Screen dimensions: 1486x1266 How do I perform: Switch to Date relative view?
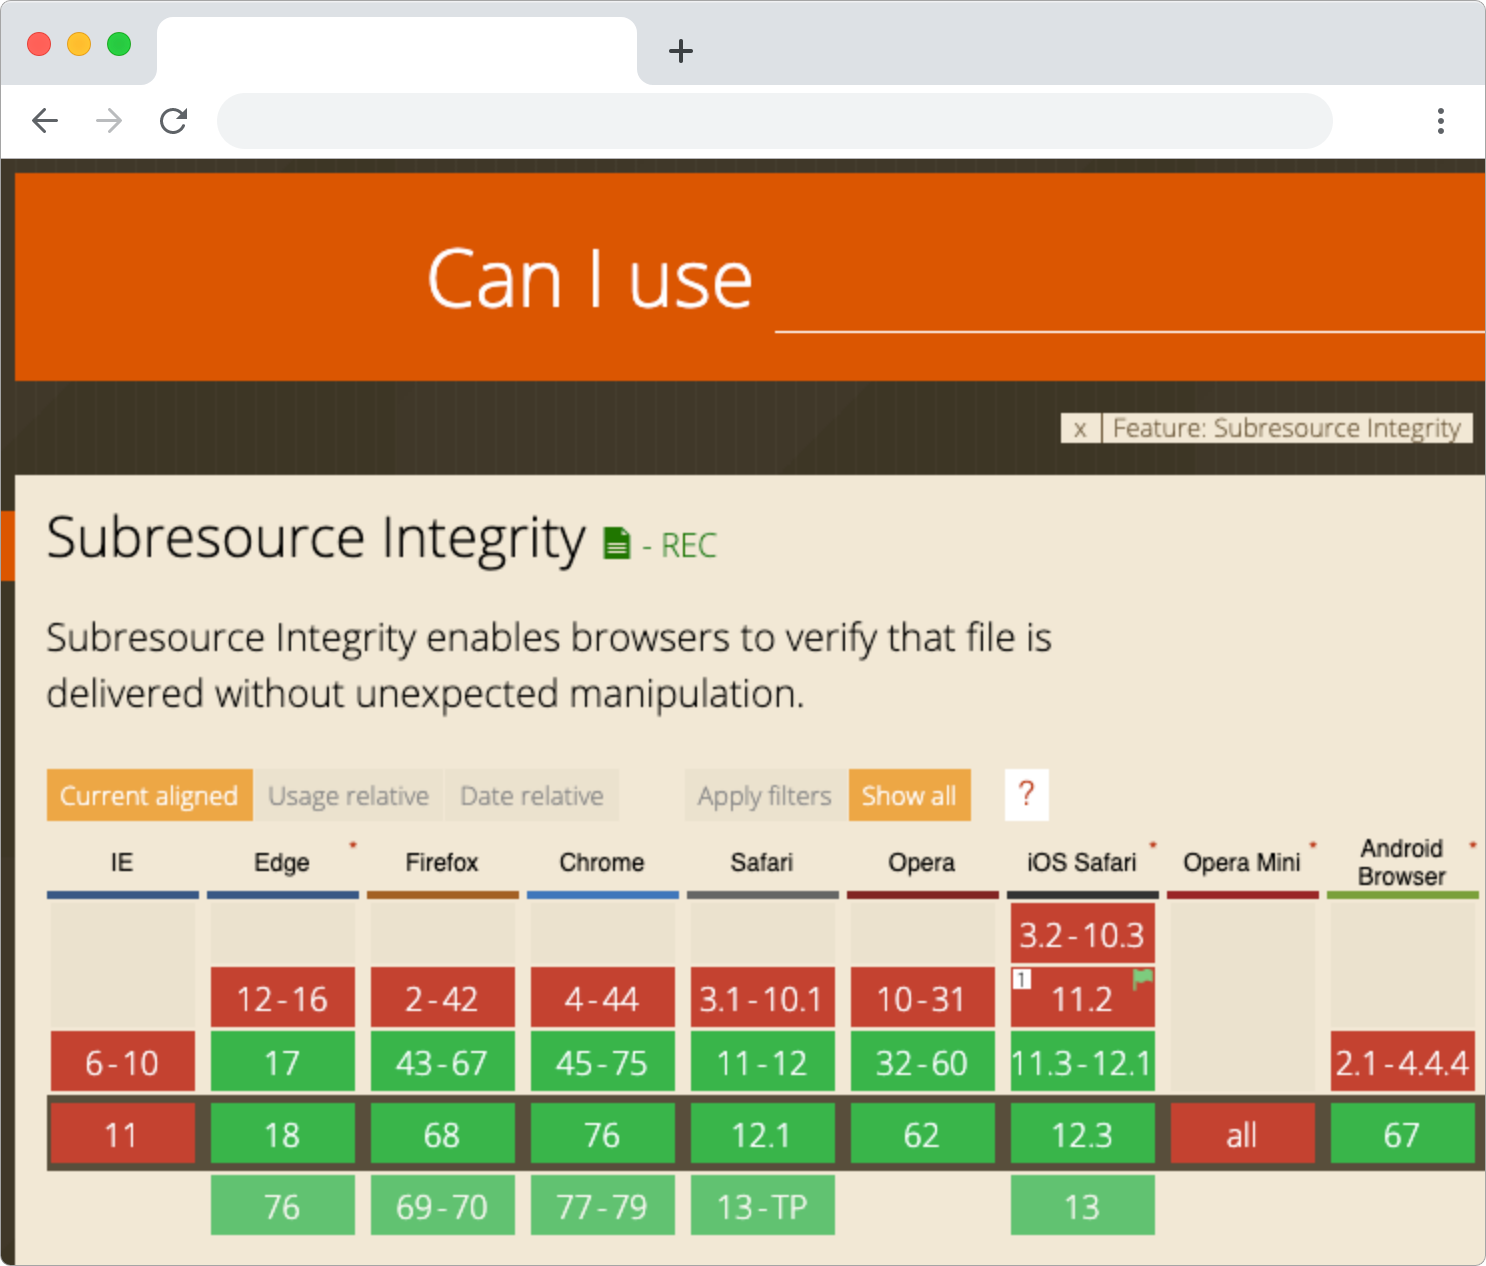(x=532, y=795)
